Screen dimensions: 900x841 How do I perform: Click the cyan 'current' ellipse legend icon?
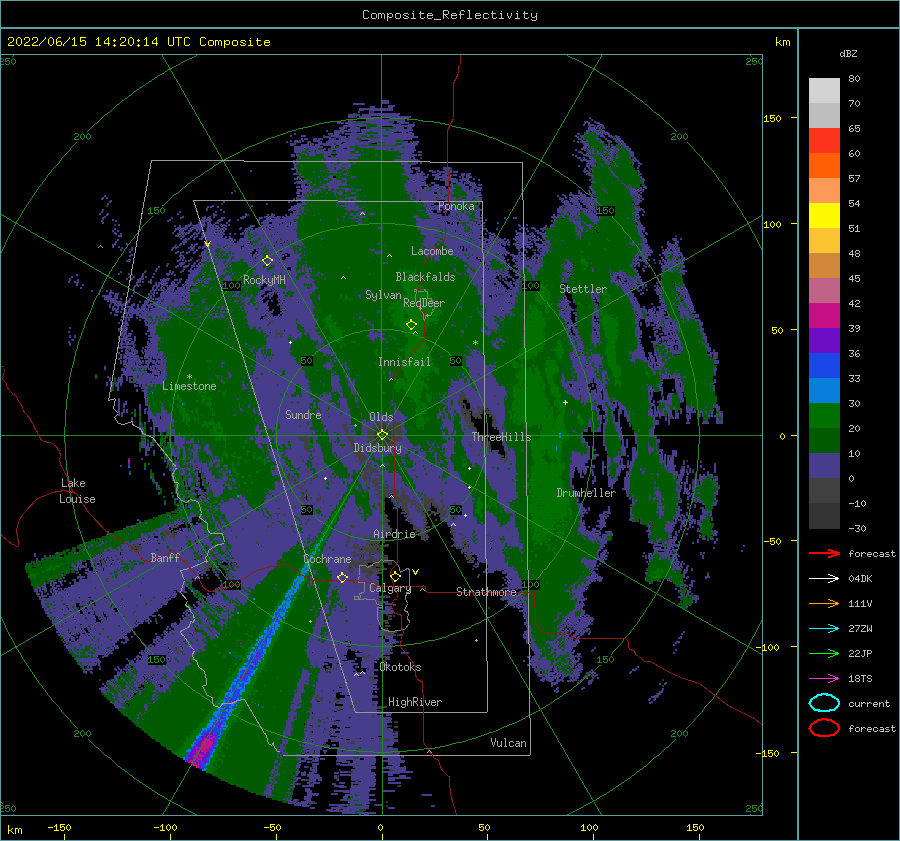point(824,703)
